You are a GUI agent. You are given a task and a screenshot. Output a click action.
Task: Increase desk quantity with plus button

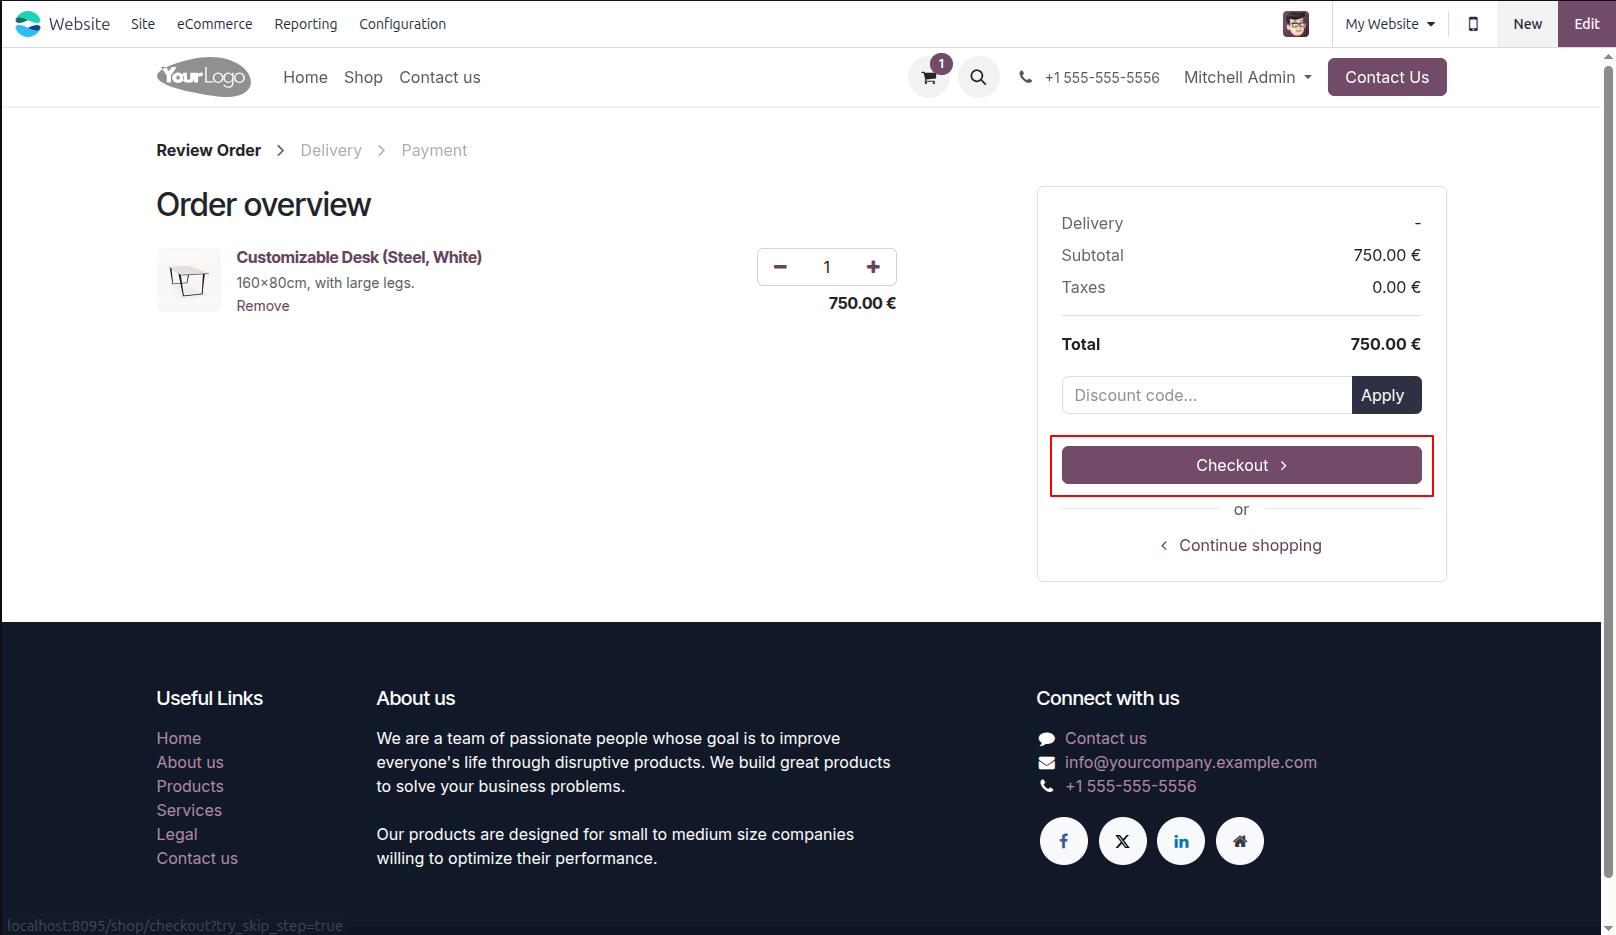(873, 267)
